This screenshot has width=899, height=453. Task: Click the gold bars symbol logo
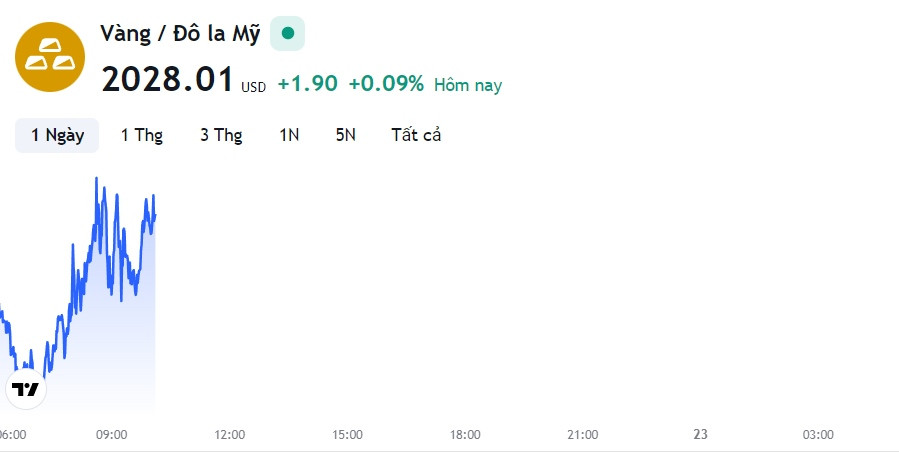pyautogui.click(x=50, y=57)
